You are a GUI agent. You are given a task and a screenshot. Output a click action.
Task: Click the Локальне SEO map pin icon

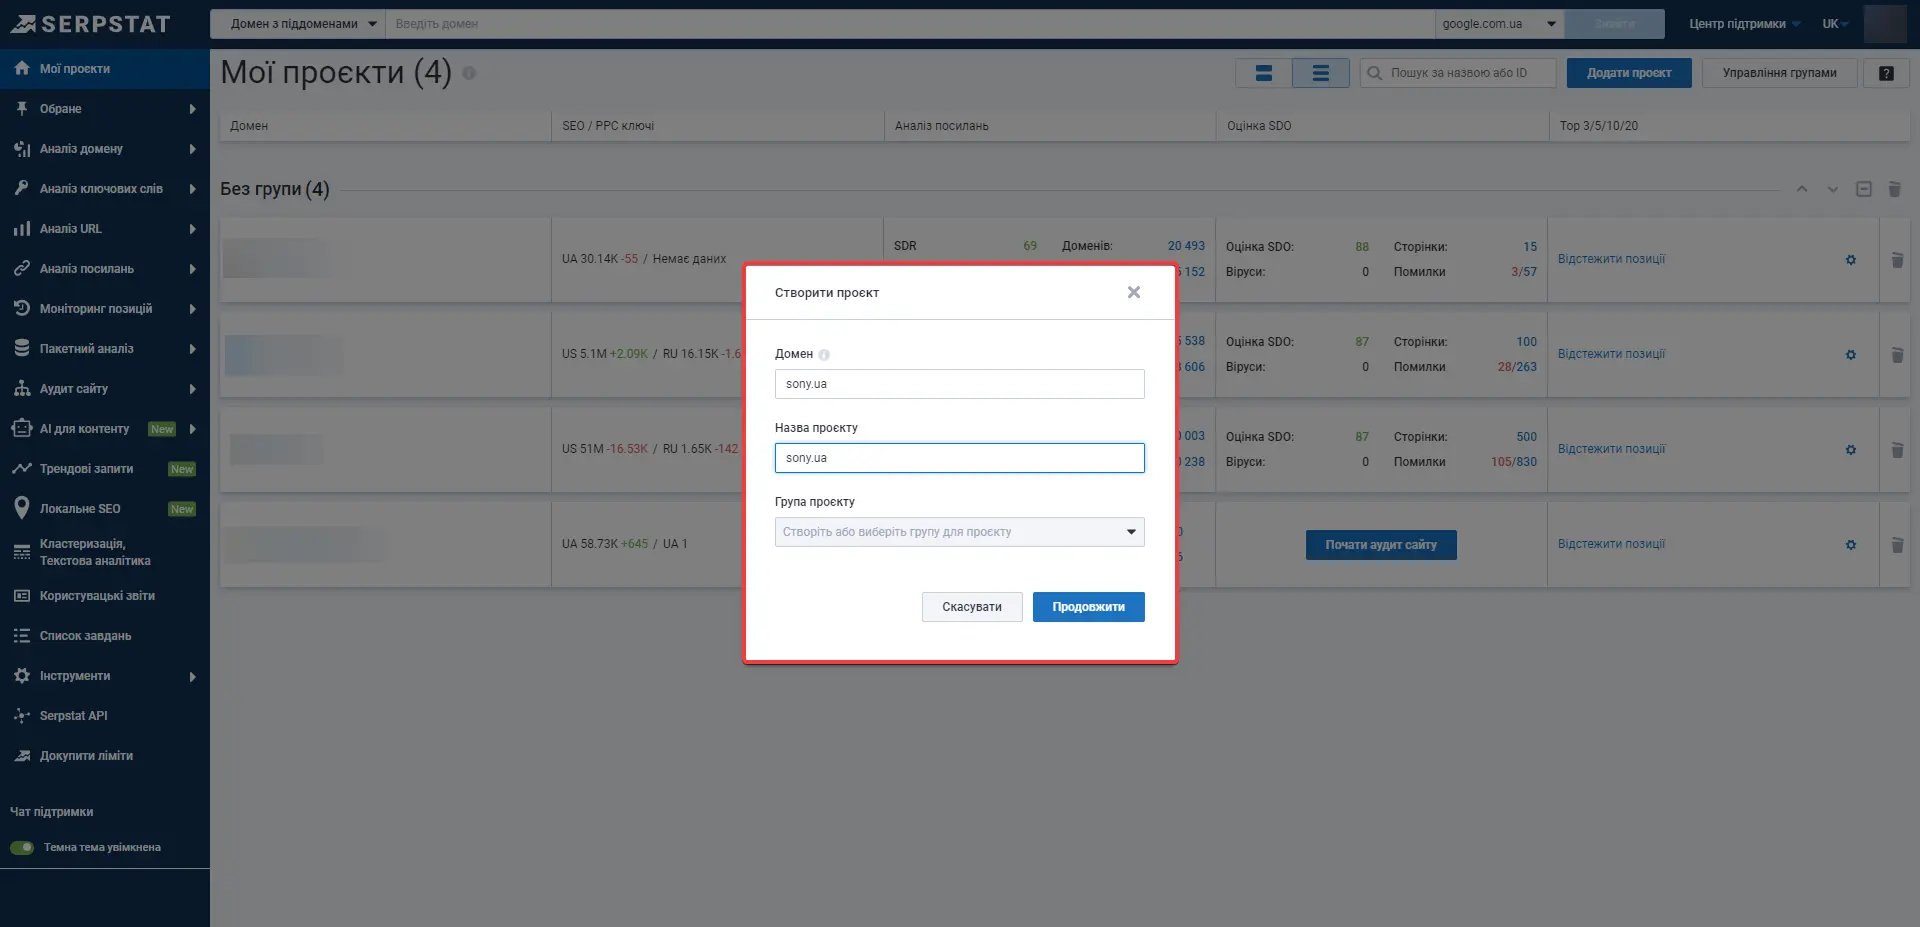21,508
